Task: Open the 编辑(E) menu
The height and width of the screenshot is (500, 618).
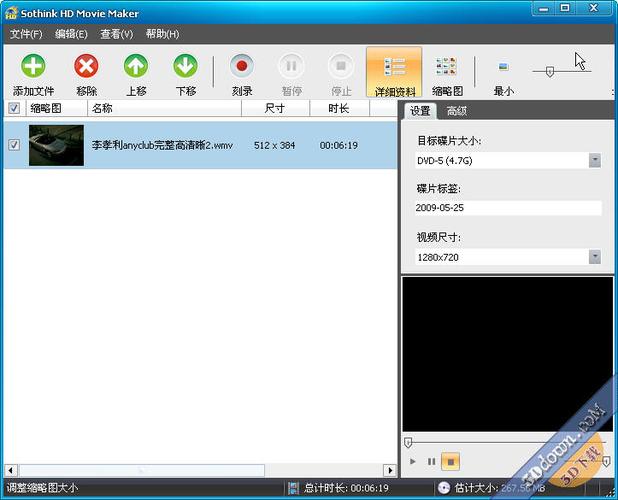Action: (x=71, y=34)
